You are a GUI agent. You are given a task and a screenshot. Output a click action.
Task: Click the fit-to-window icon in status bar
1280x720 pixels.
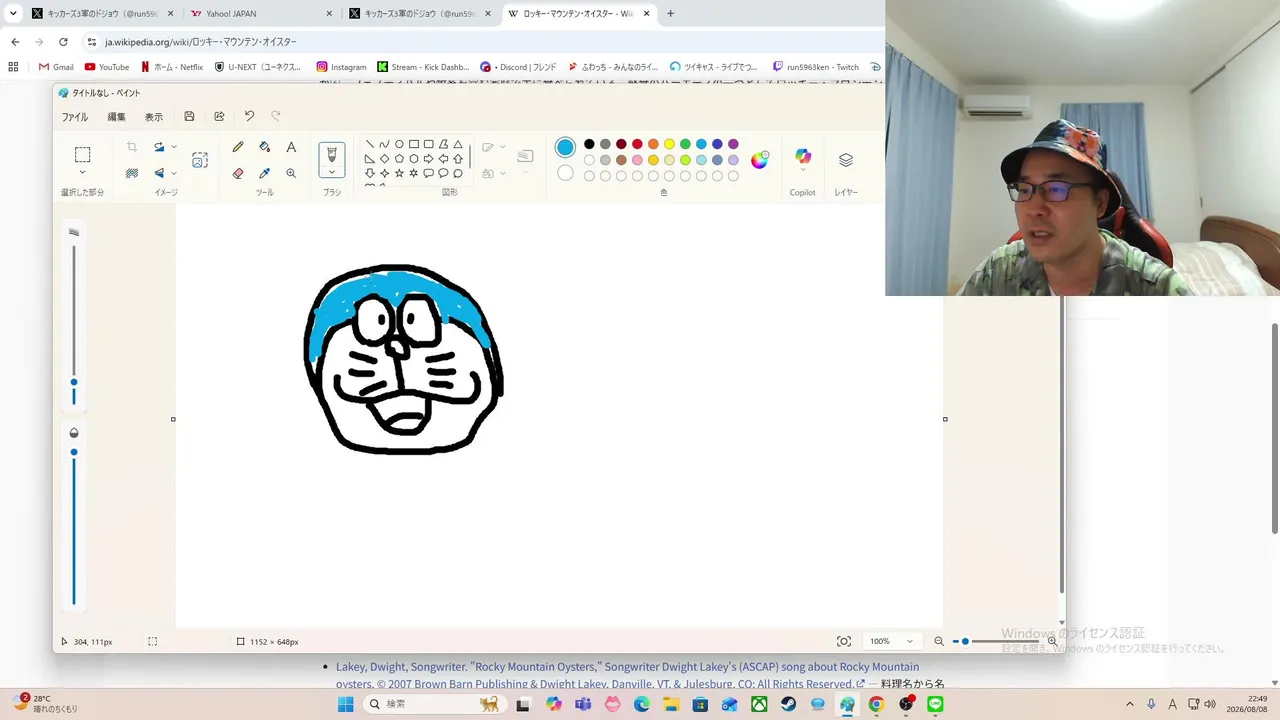click(x=844, y=641)
